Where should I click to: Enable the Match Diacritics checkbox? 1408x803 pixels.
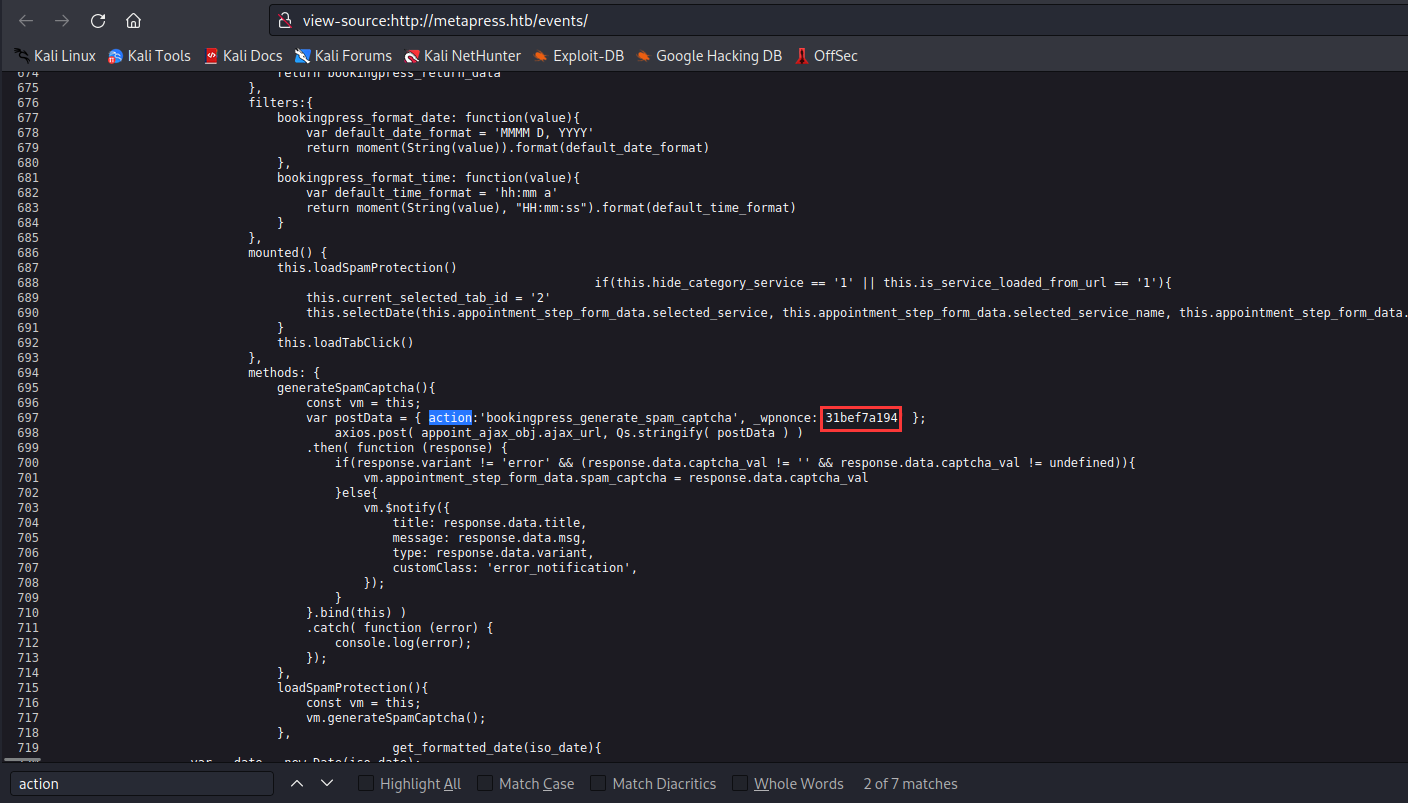point(598,783)
